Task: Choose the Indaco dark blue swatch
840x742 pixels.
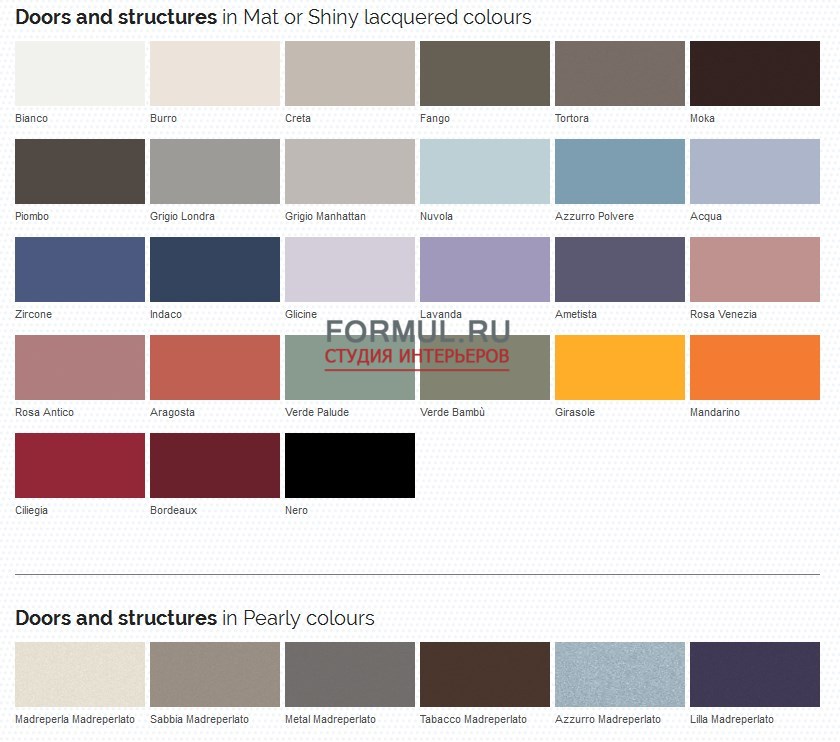Action: (x=215, y=269)
